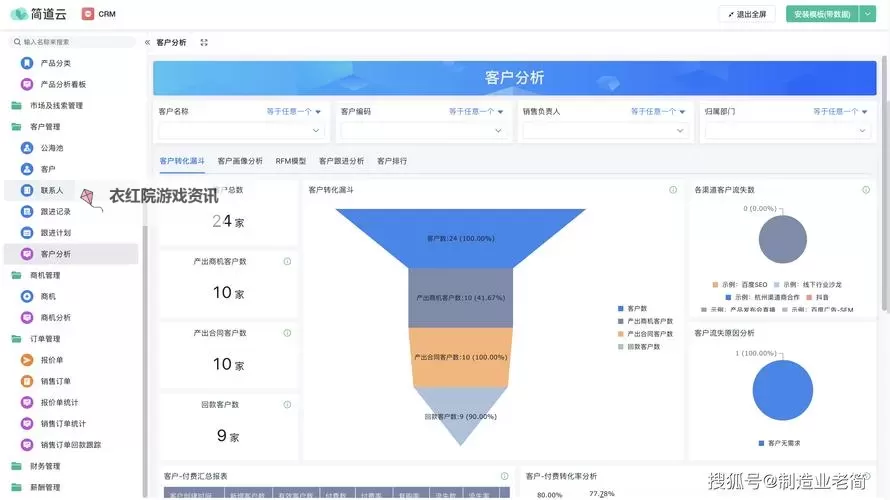Screen dimensions: 890x500
Task: Open the 跟进记录 icon
Action: point(27,211)
